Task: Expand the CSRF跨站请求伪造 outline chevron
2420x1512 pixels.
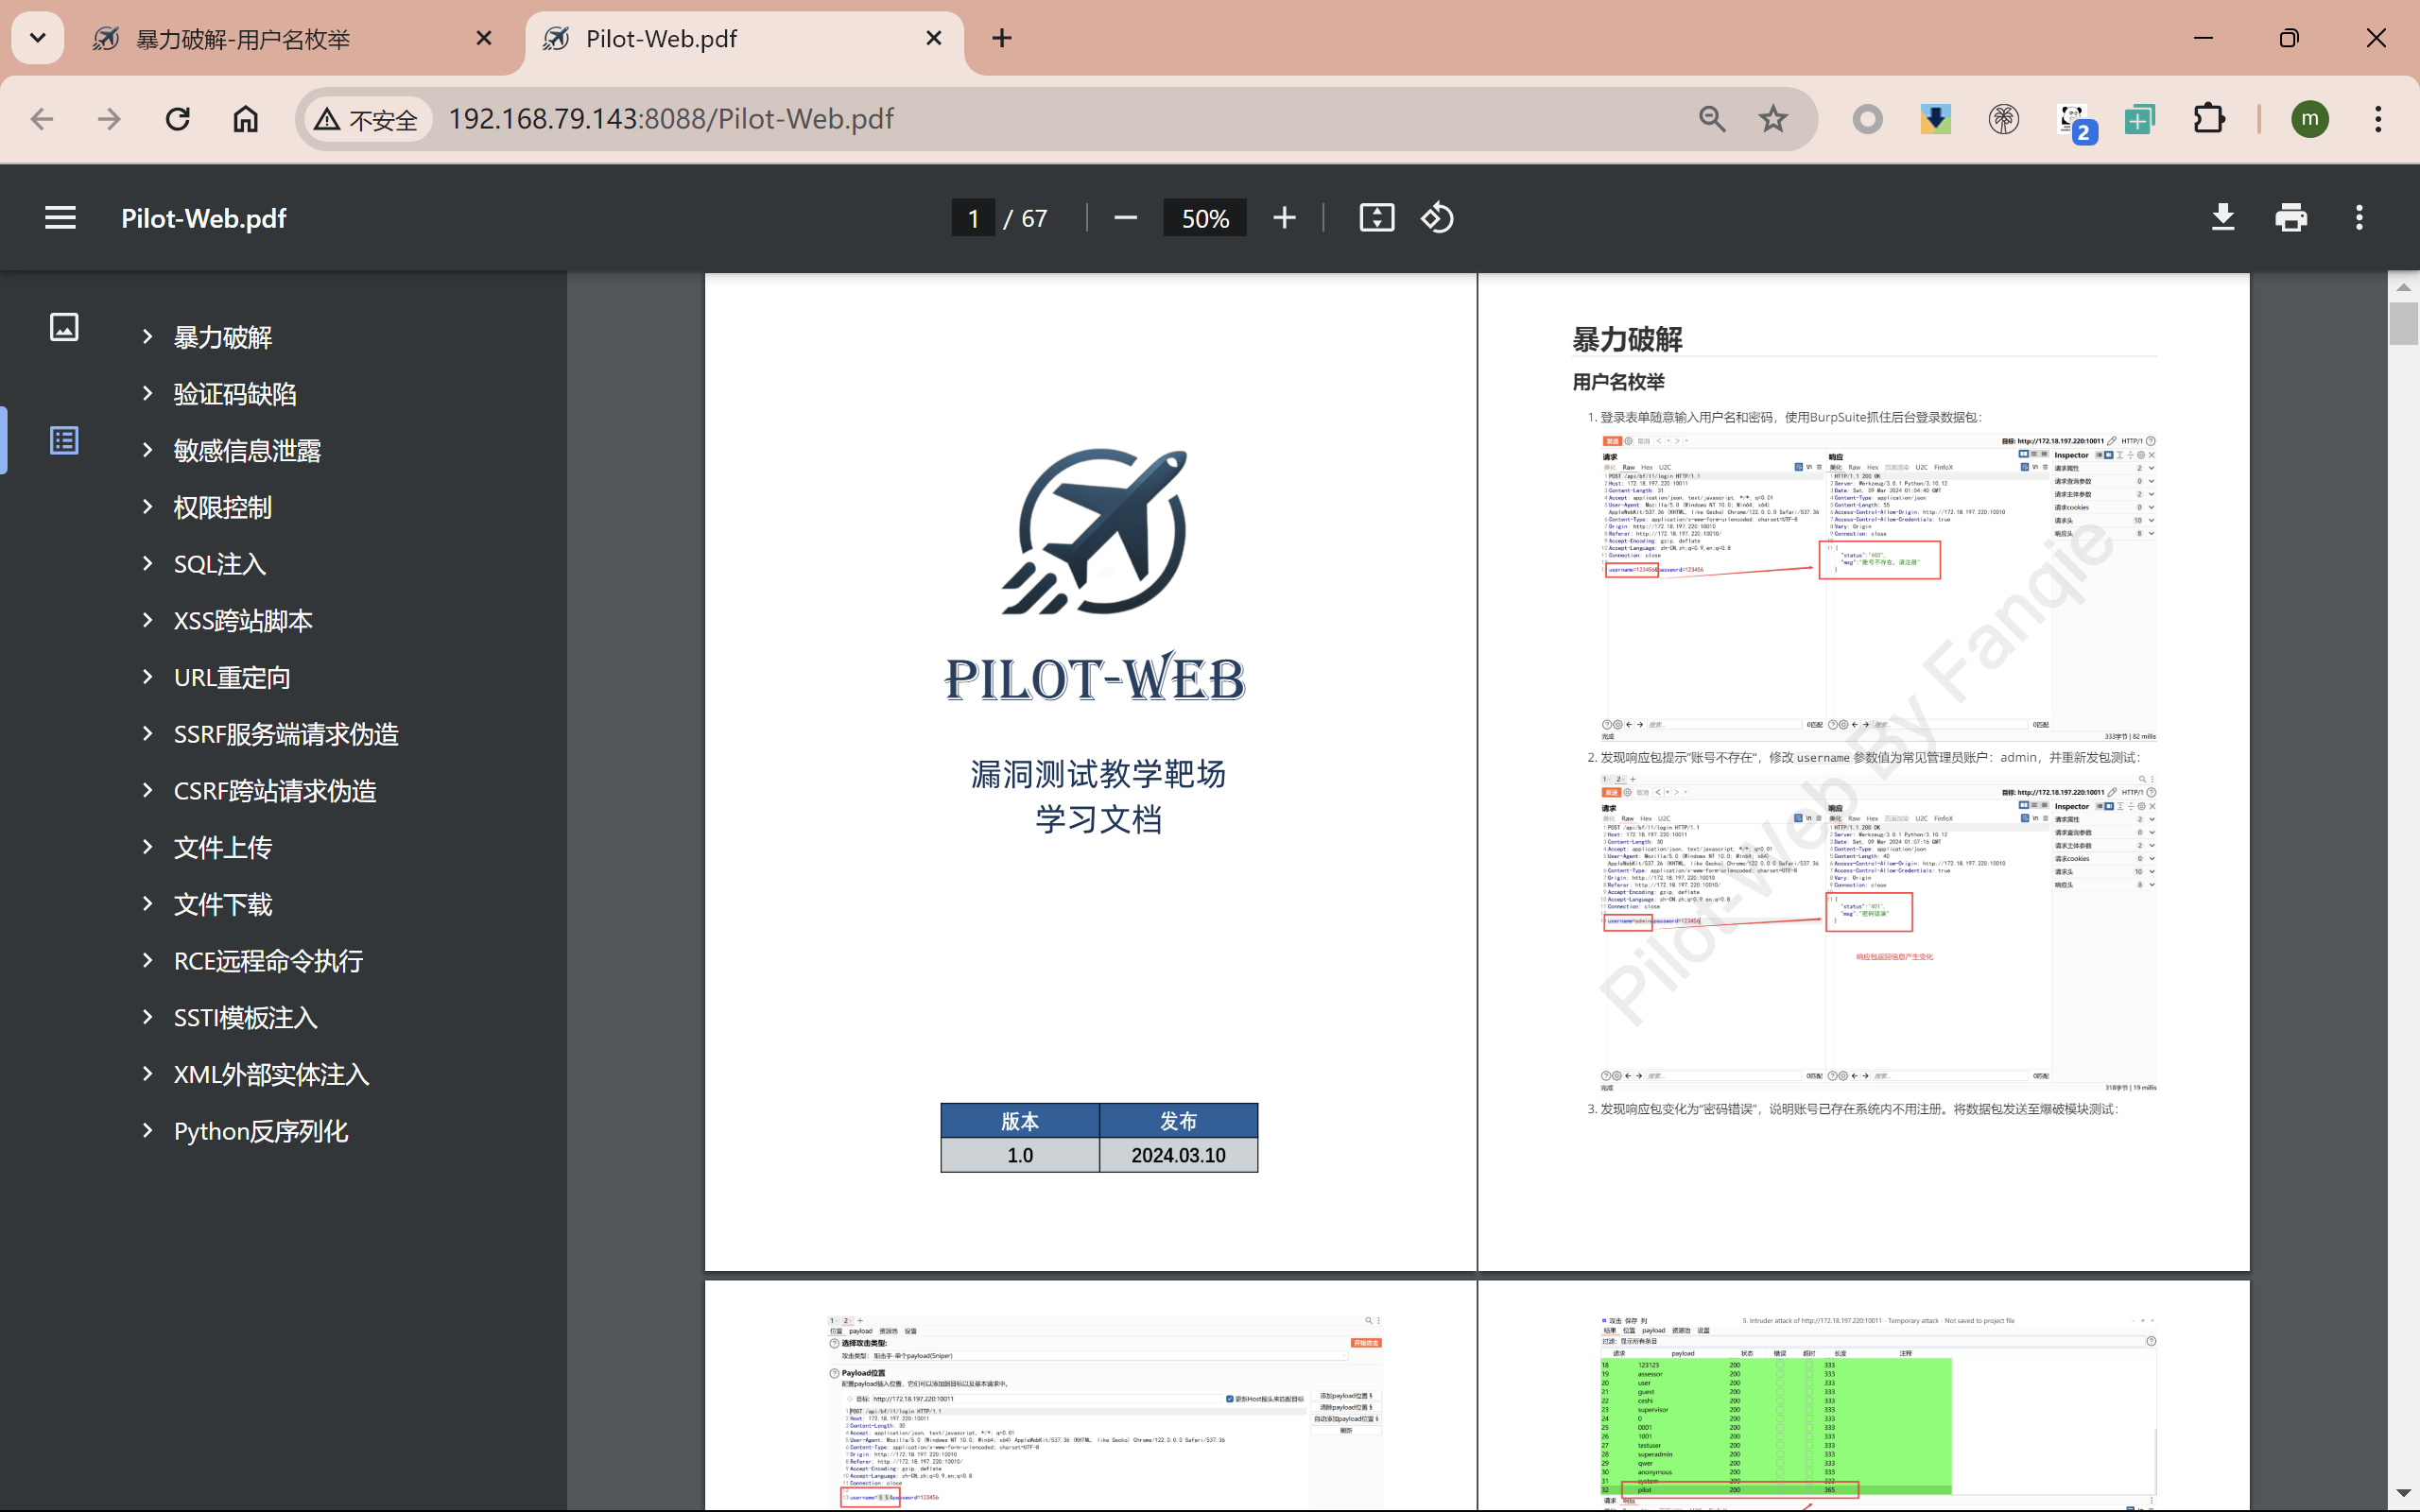Action: tap(147, 790)
